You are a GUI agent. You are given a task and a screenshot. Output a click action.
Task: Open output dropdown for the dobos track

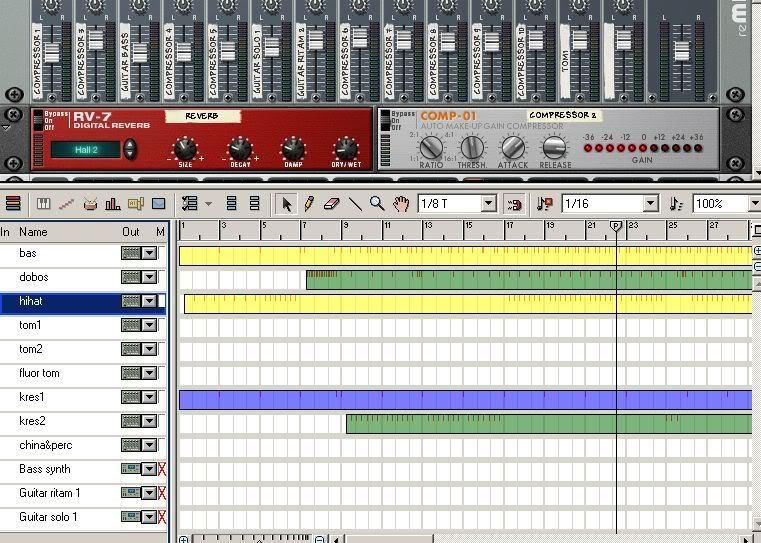click(149, 277)
